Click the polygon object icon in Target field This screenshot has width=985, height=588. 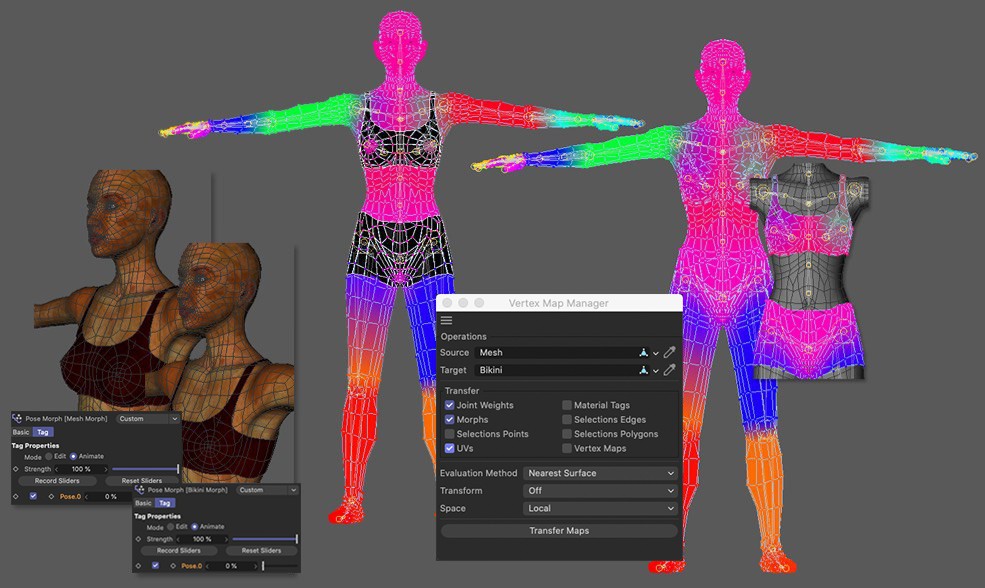point(644,371)
